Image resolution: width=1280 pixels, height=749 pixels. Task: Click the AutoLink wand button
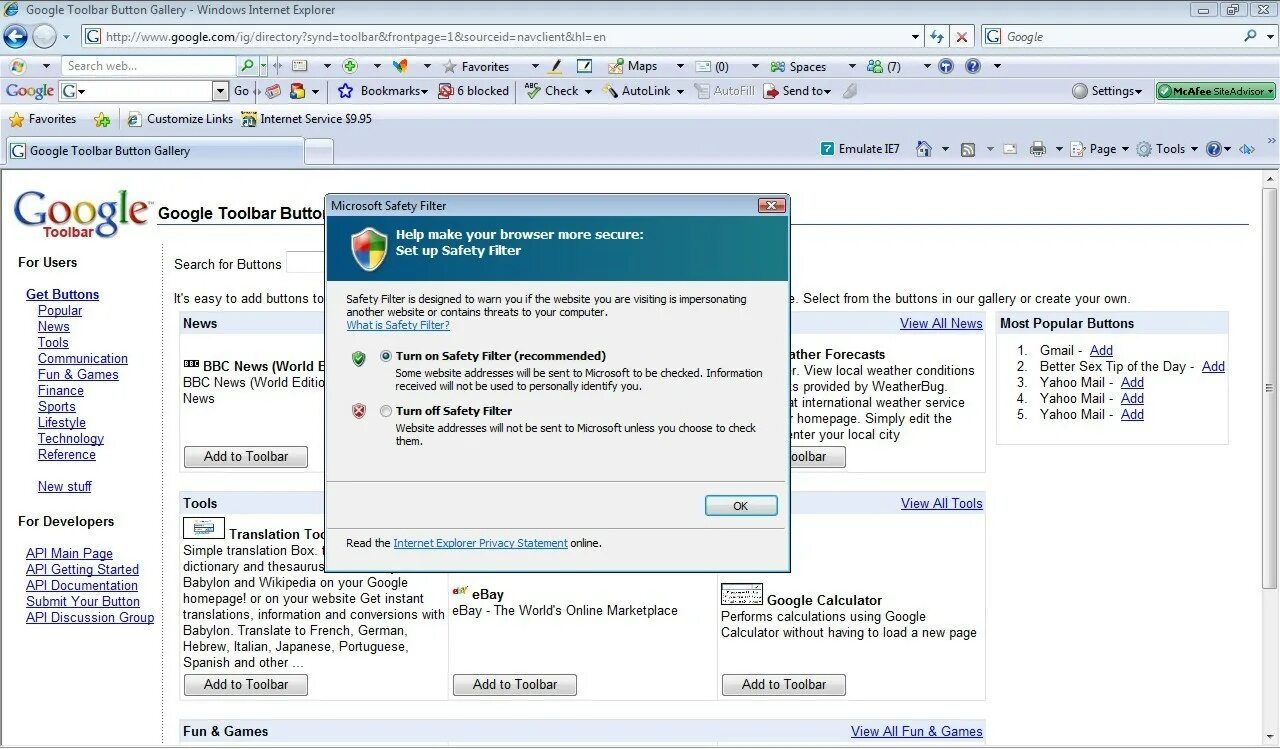coord(636,91)
